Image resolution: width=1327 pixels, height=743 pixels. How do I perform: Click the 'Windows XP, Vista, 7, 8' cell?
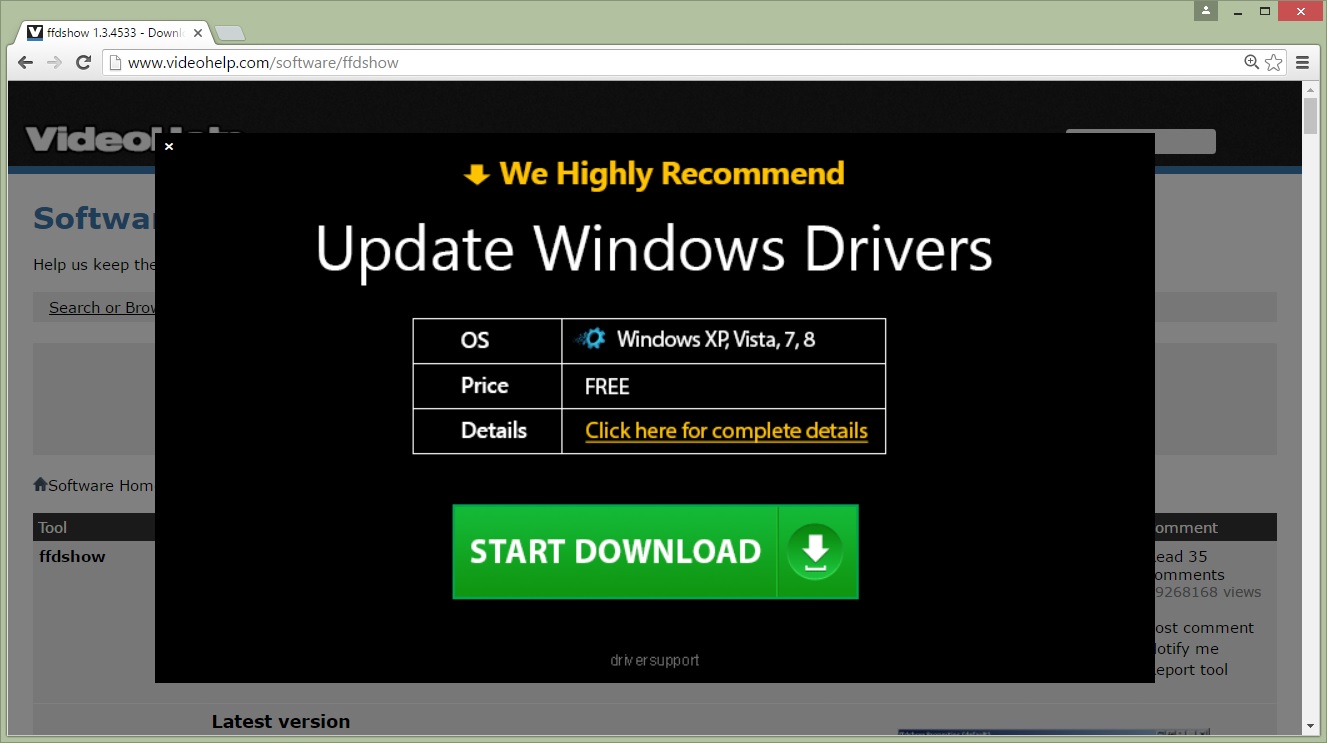[x=723, y=340]
